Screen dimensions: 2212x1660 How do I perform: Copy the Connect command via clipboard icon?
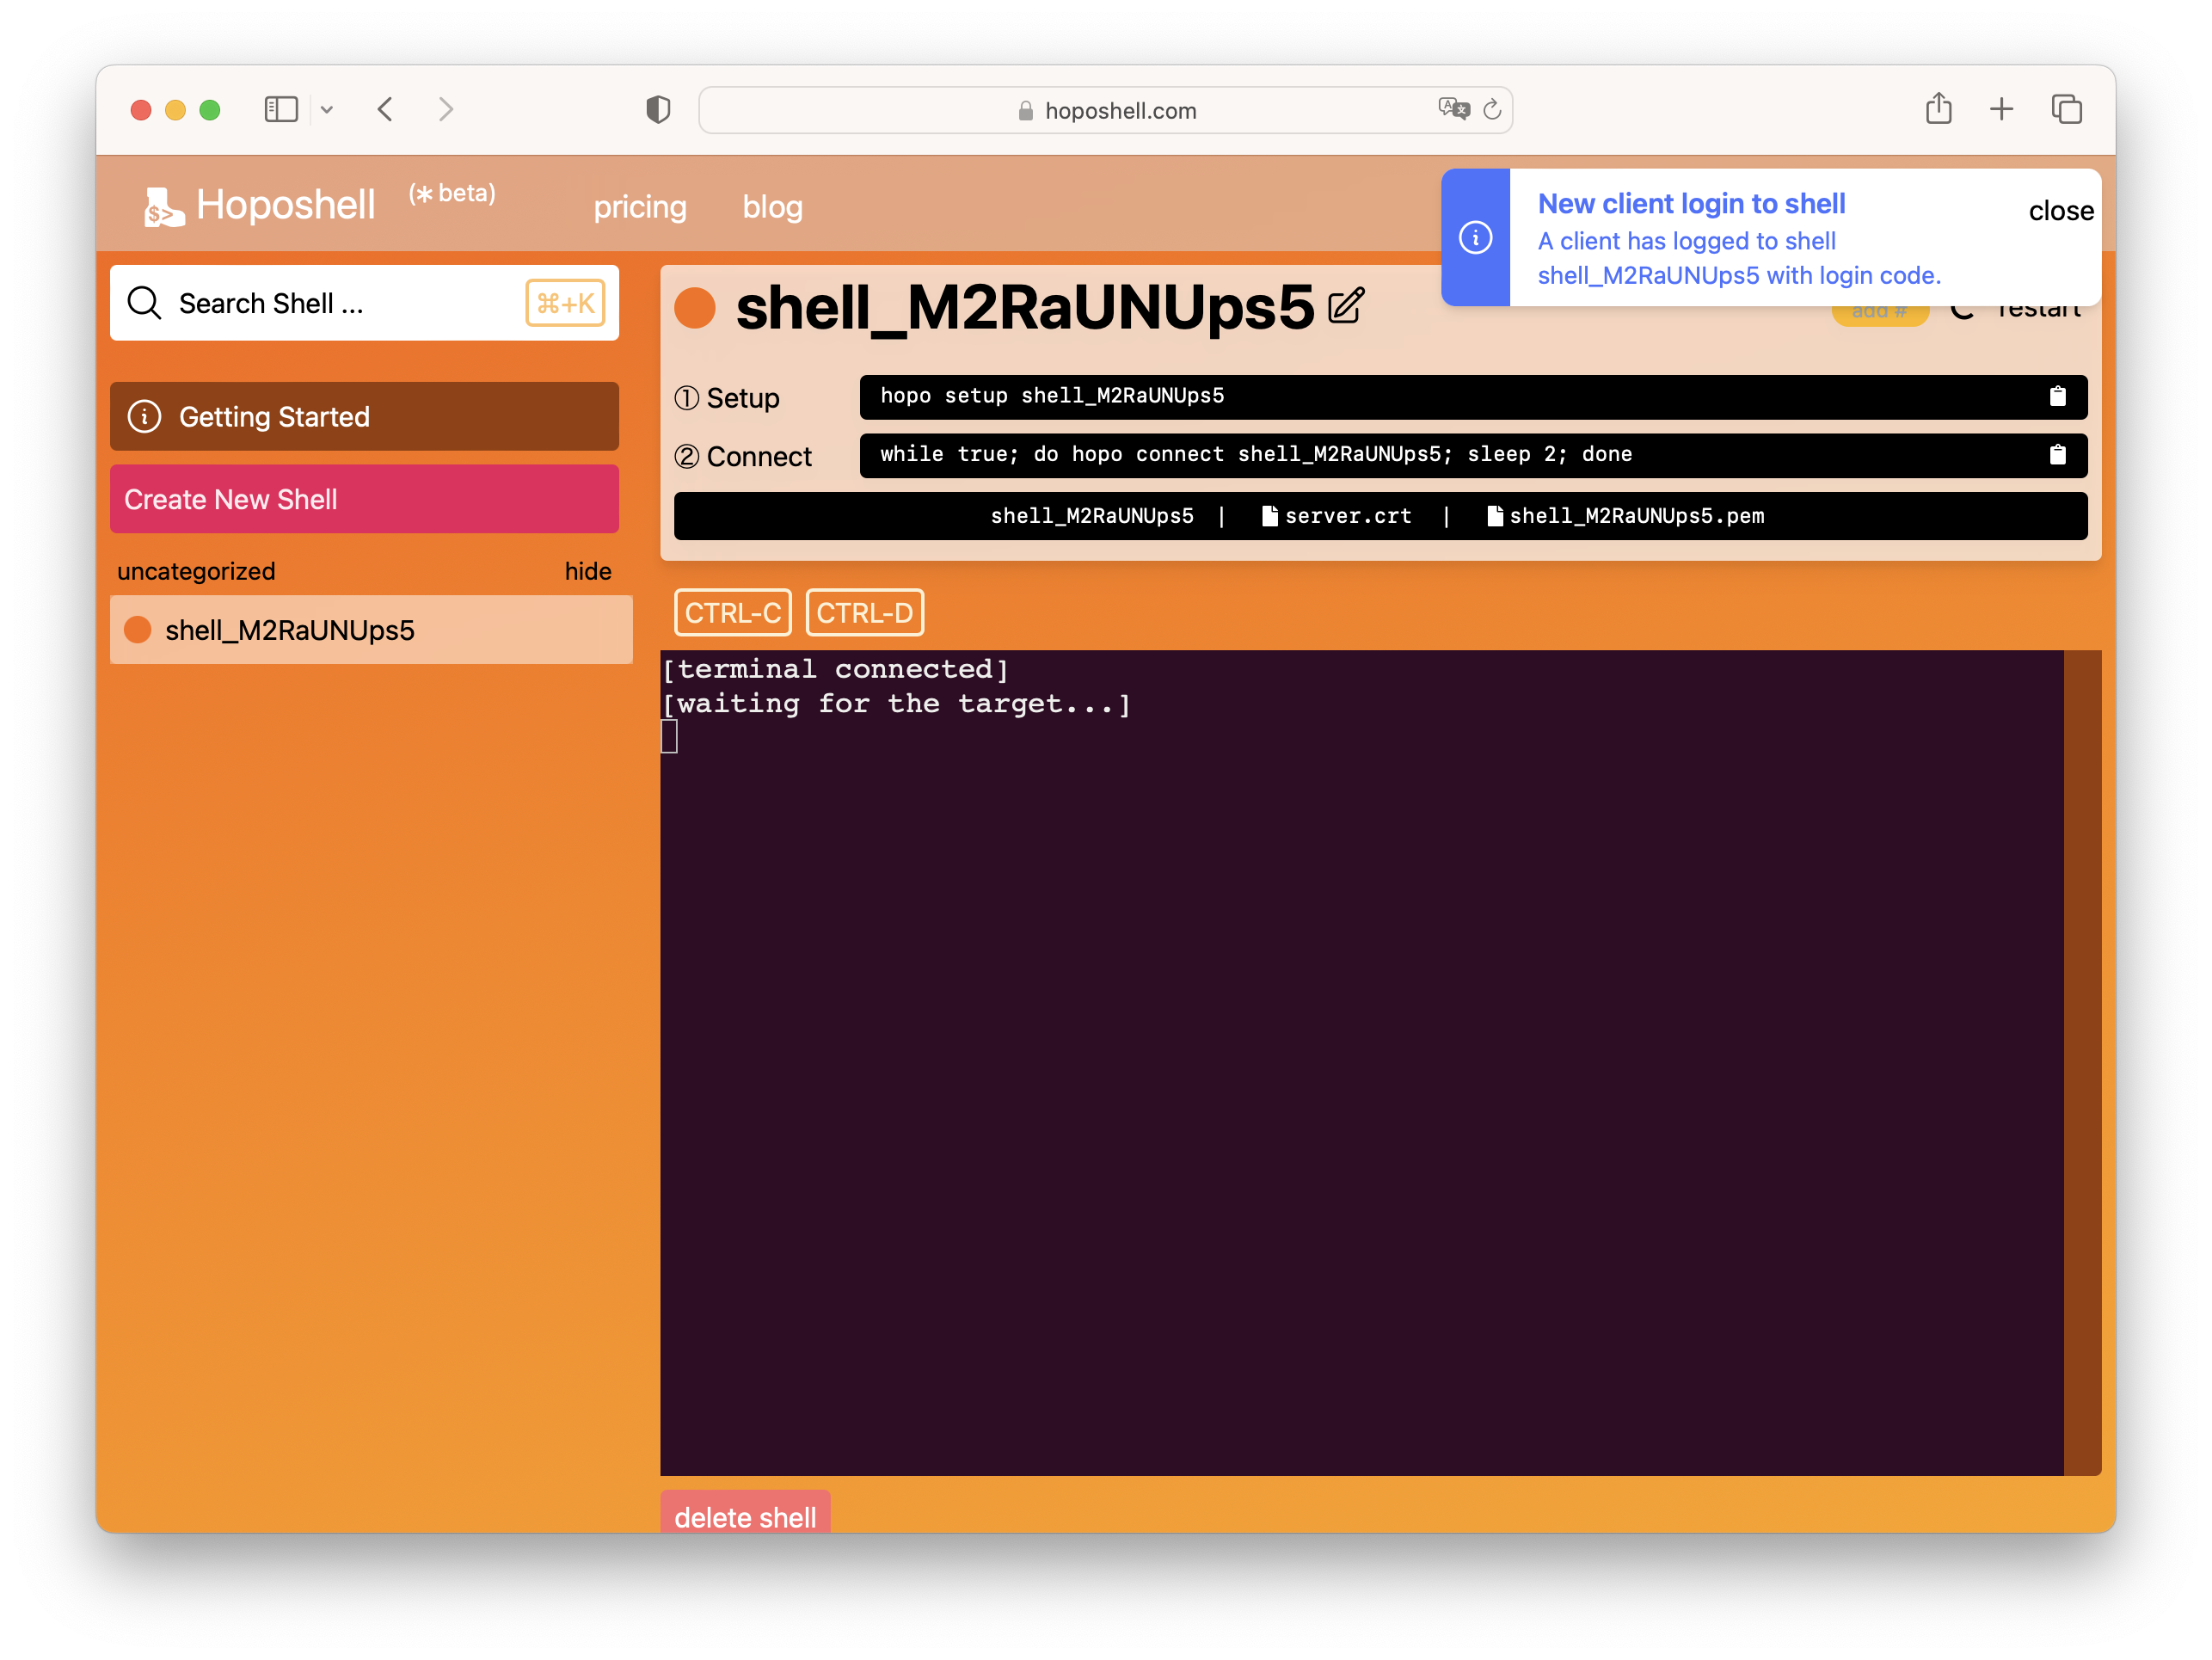(2057, 455)
